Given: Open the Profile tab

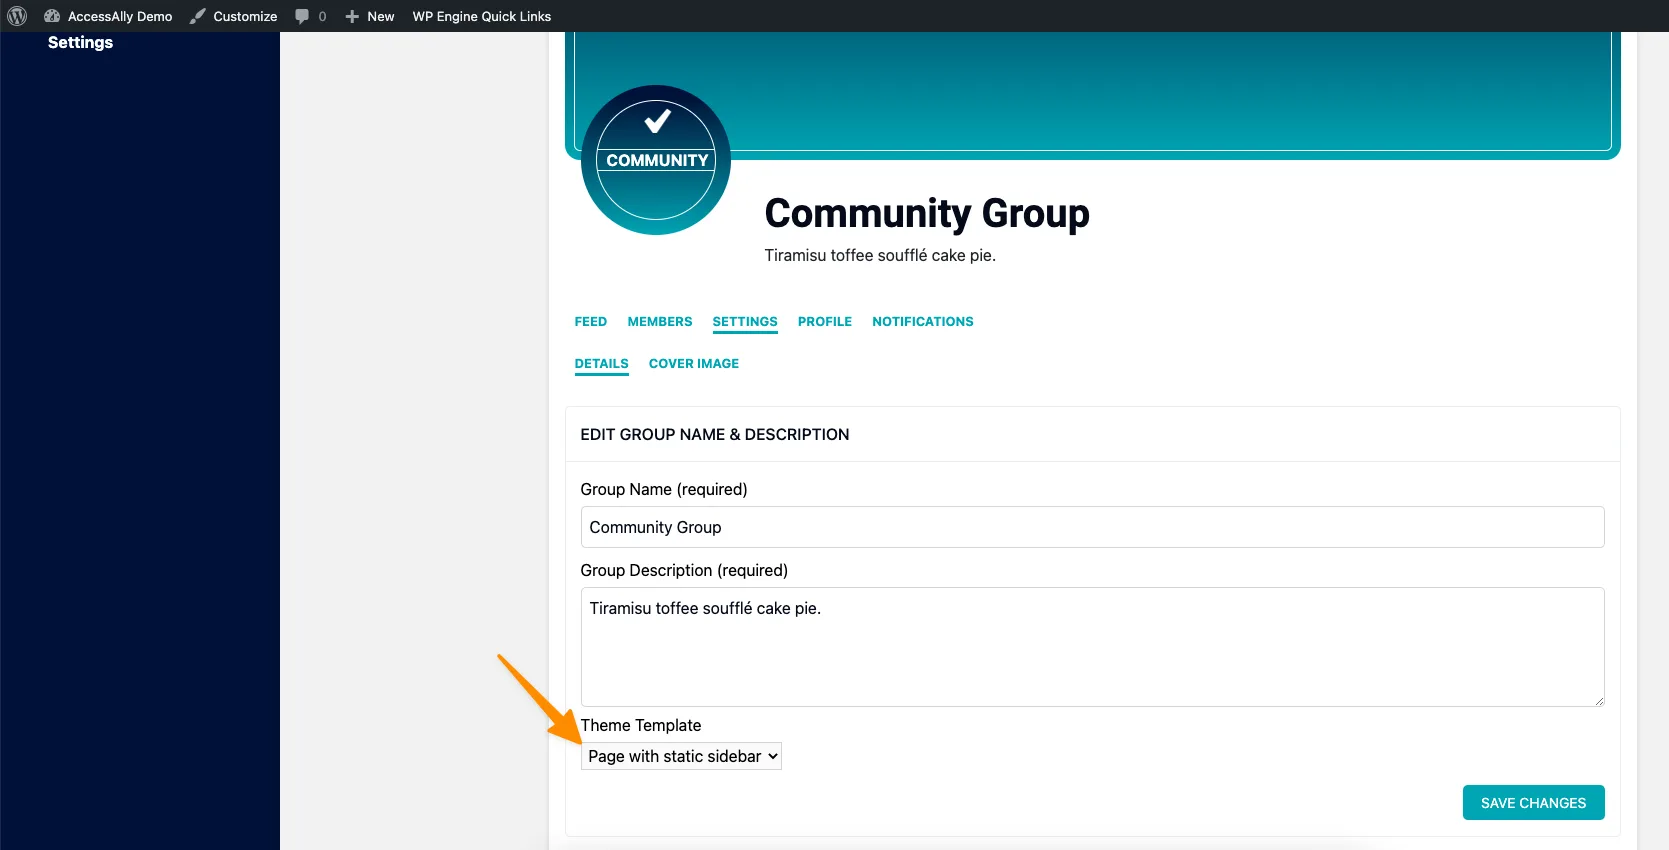Looking at the screenshot, I should pyautogui.click(x=824, y=321).
